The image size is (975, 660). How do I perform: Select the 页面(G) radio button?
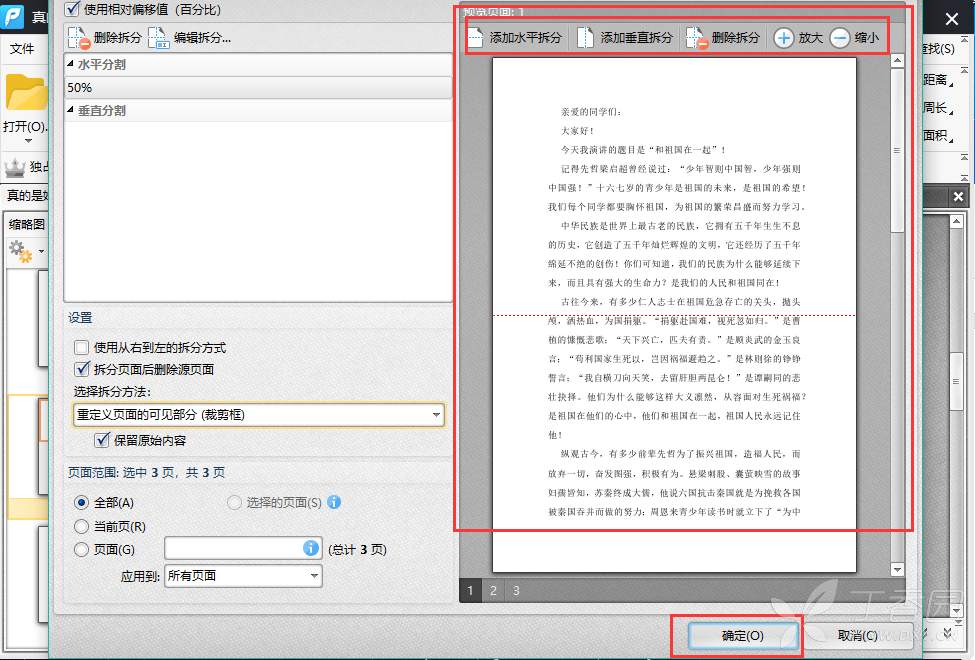(81, 549)
